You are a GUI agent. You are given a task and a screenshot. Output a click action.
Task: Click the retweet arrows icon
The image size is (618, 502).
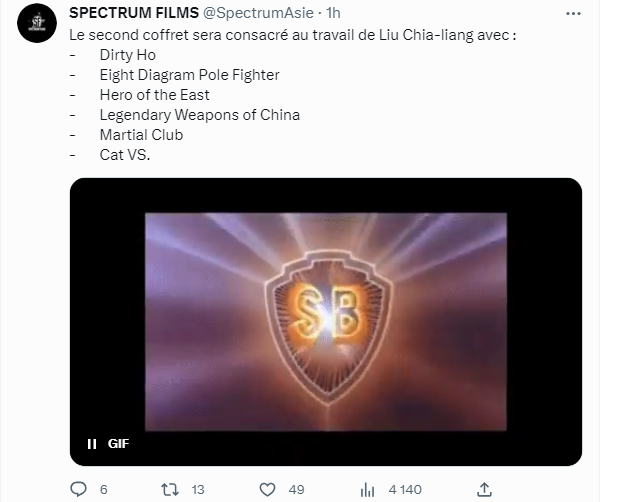(170, 489)
